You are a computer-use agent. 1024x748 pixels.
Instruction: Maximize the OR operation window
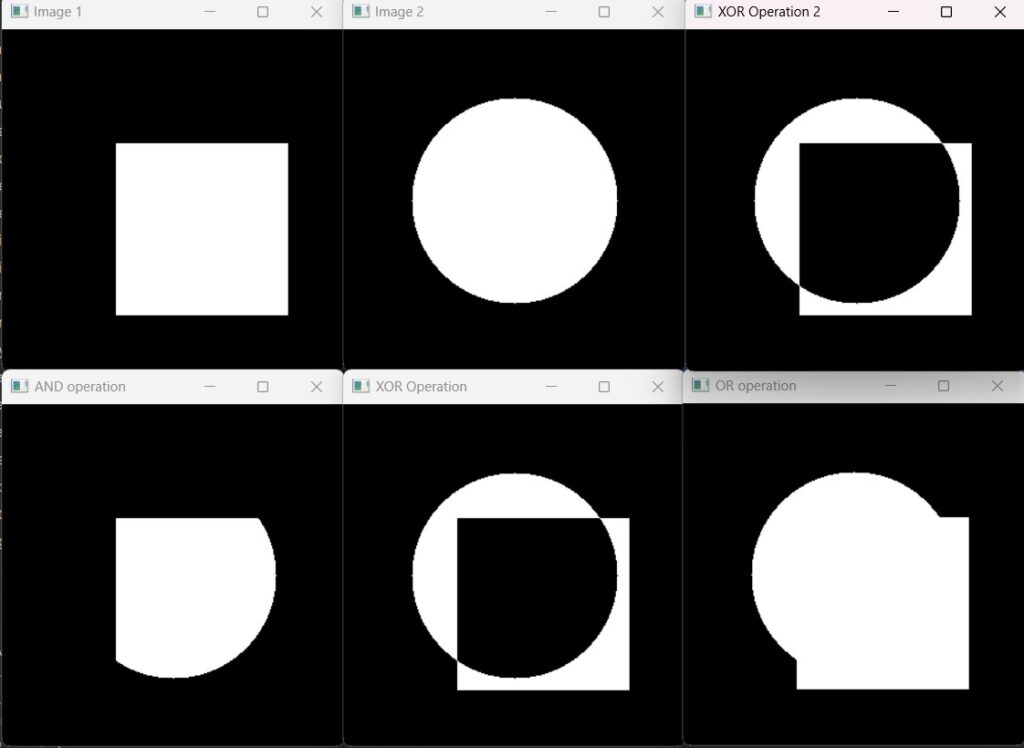pos(944,385)
